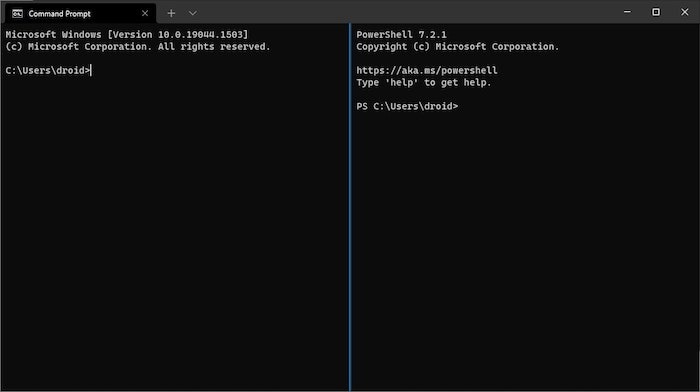Close the Terminal window
The image size is (700, 392).
pyautogui.click(x=684, y=12)
